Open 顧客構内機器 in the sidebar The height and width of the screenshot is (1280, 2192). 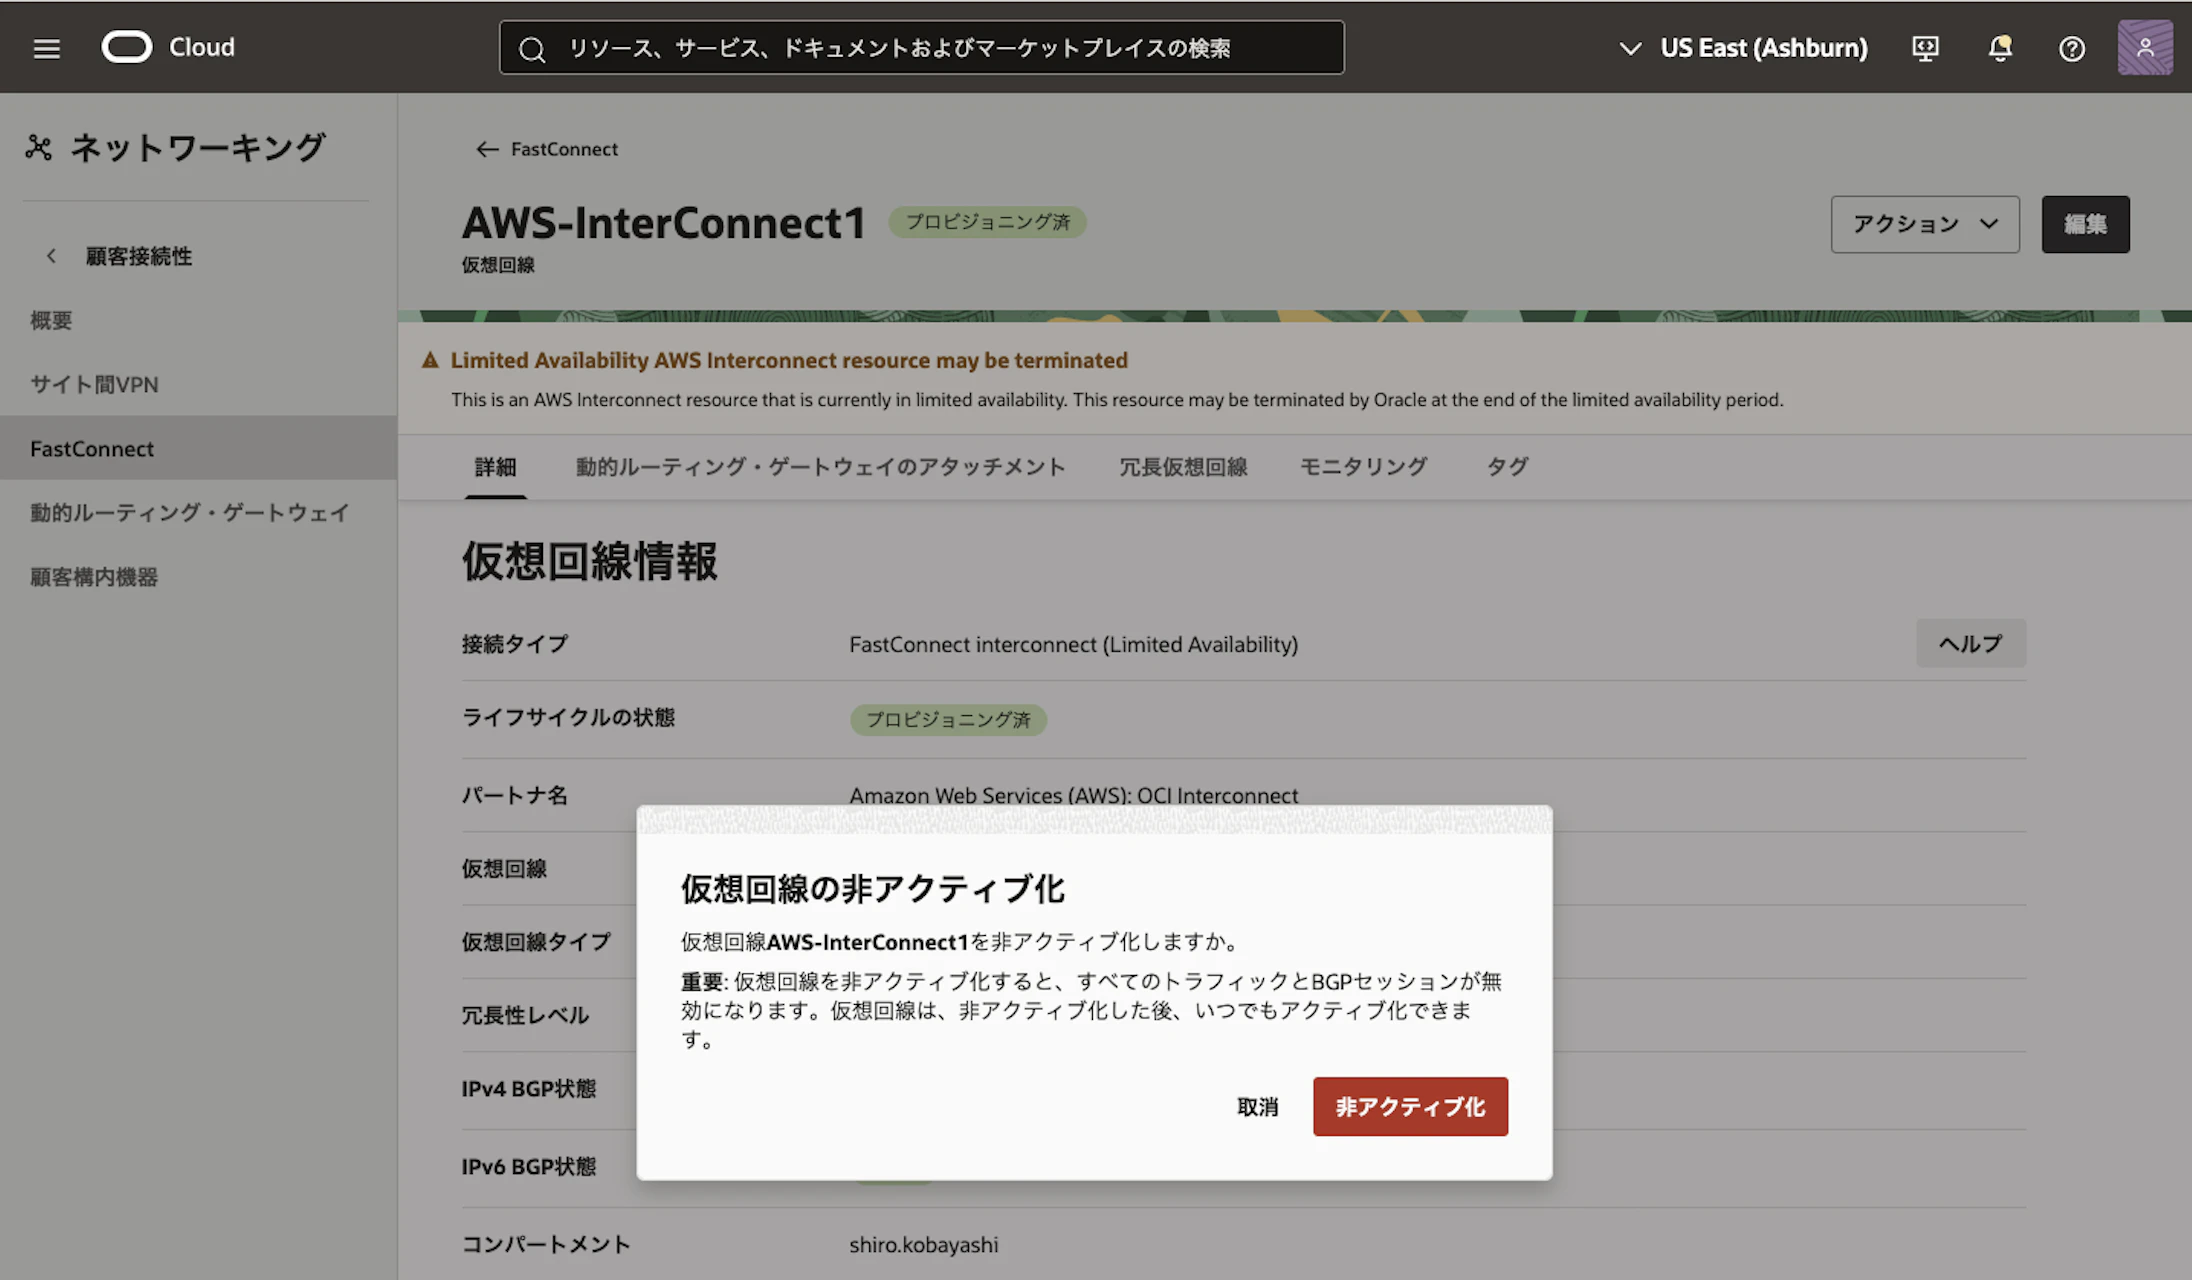[94, 577]
